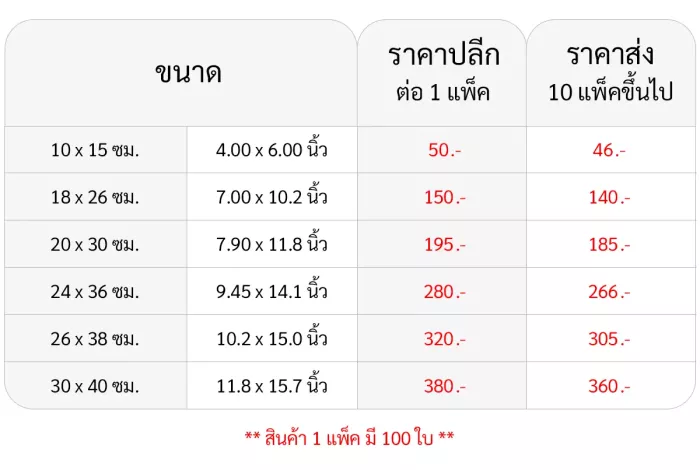Screen dimensions: 700x470
Task: Select retail price 150.-
Action: tap(445, 197)
